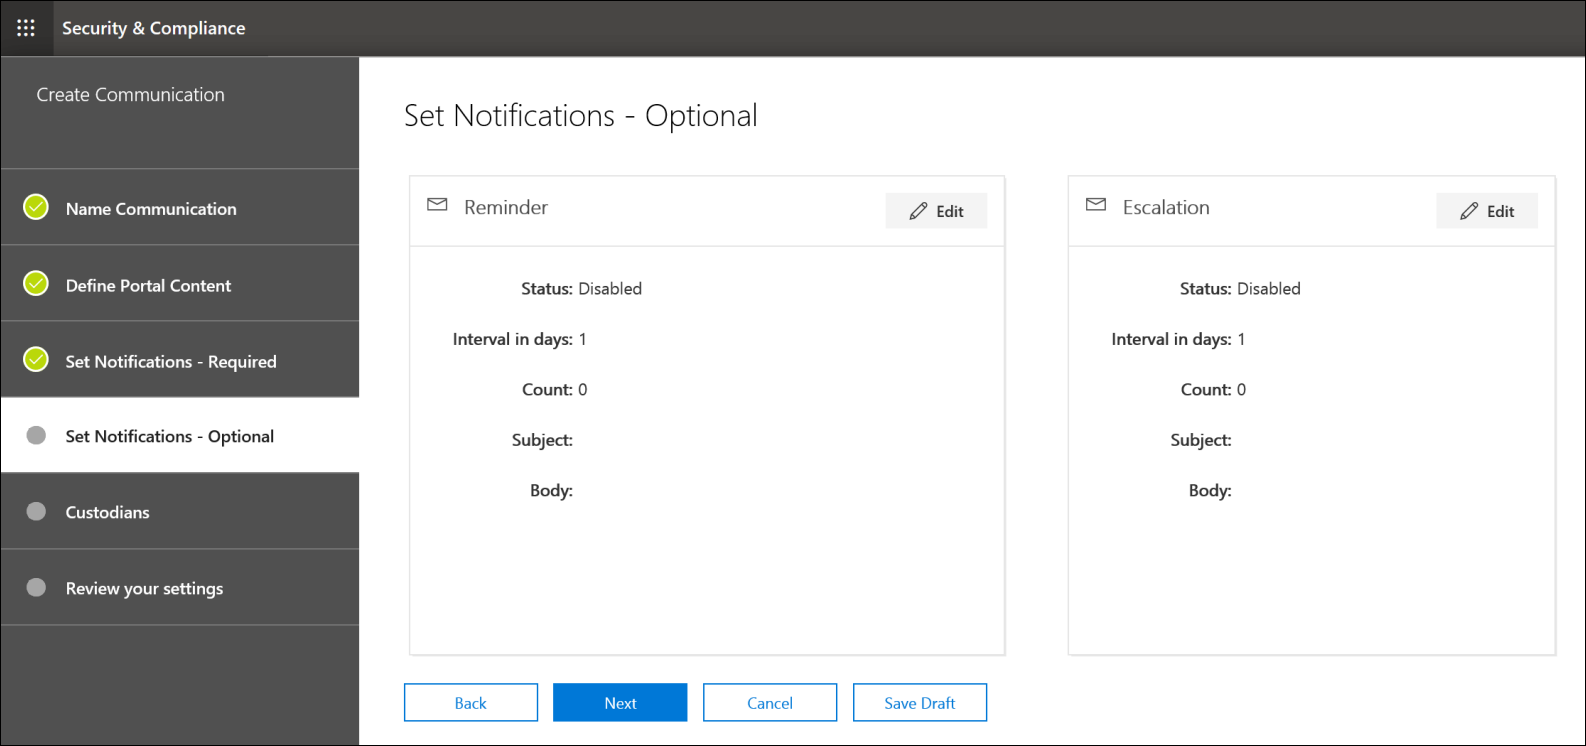The width and height of the screenshot is (1586, 746).
Task: Open the Review your settings step
Action: tap(180, 587)
